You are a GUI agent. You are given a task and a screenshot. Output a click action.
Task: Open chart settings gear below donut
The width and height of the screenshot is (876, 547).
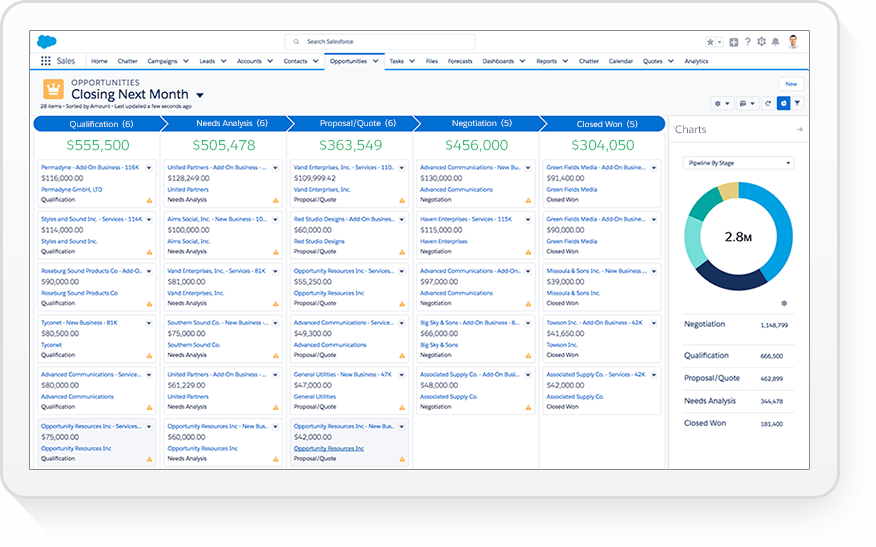click(x=784, y=303)
